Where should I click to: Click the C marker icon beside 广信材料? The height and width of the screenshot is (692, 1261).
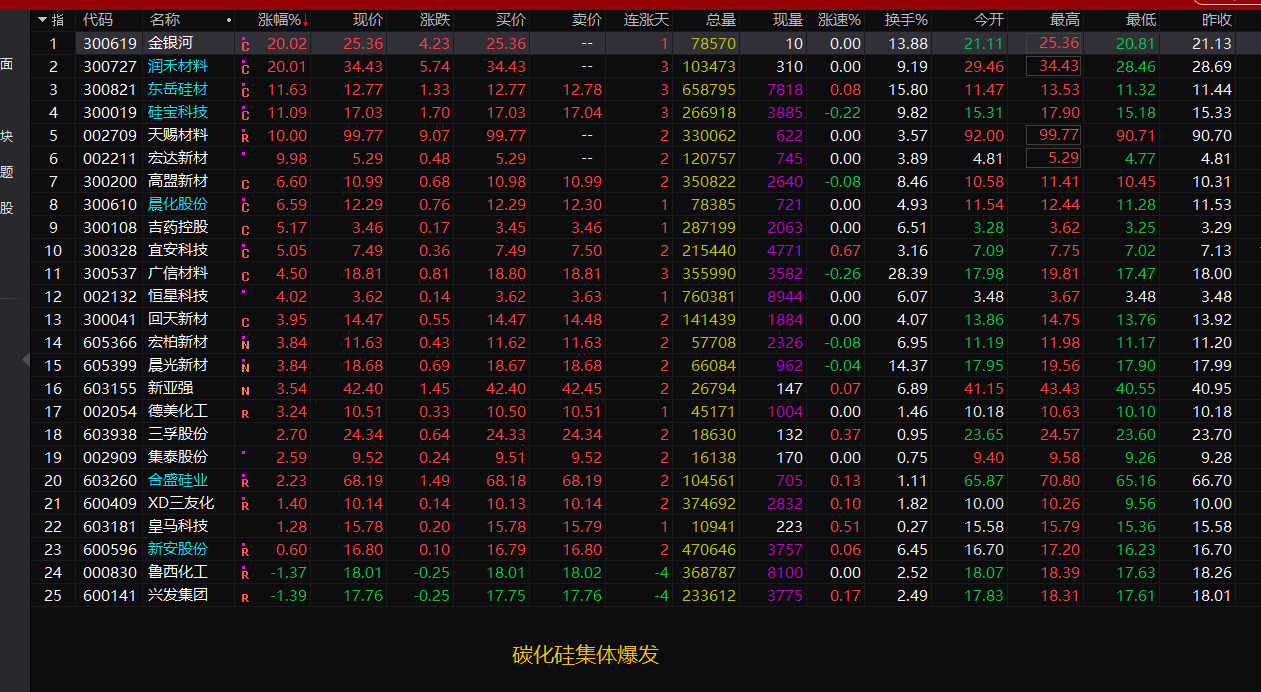245,276
